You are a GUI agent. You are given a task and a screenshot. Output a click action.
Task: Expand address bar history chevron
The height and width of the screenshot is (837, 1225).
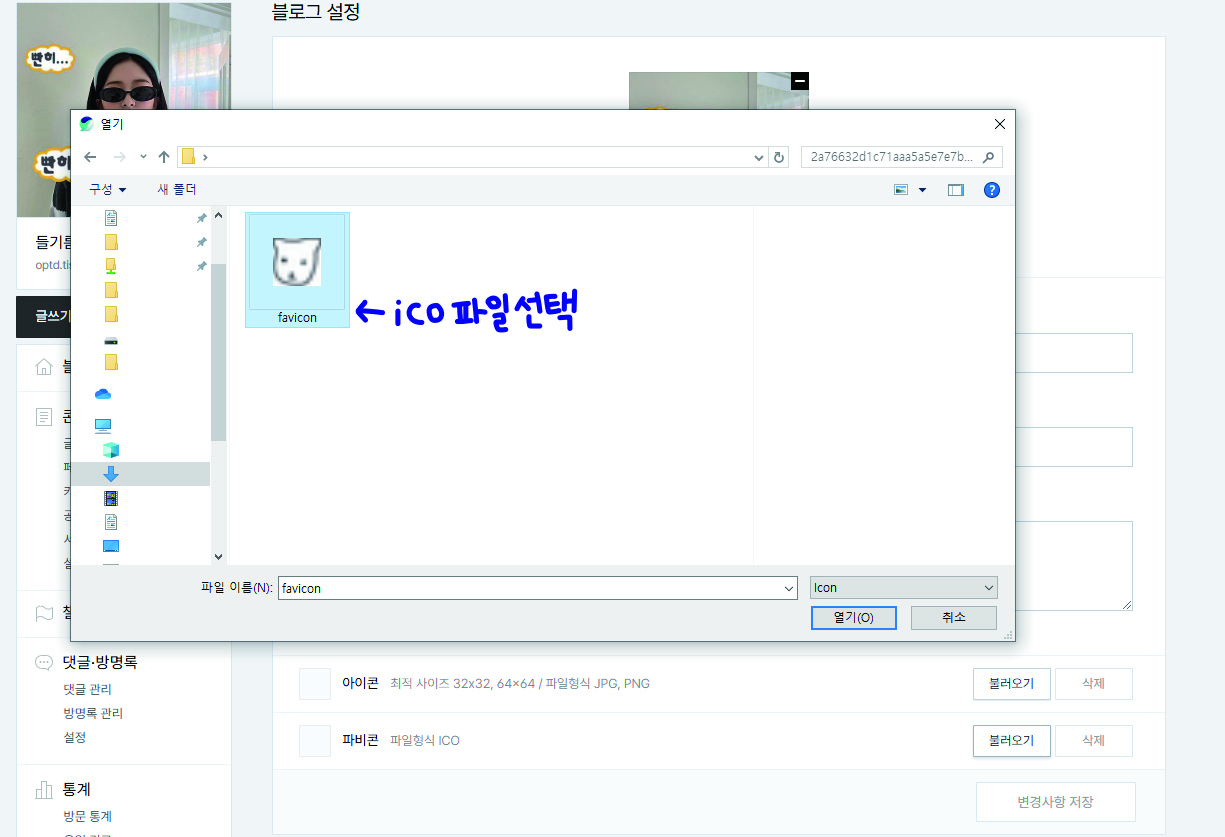coord(758,157)
